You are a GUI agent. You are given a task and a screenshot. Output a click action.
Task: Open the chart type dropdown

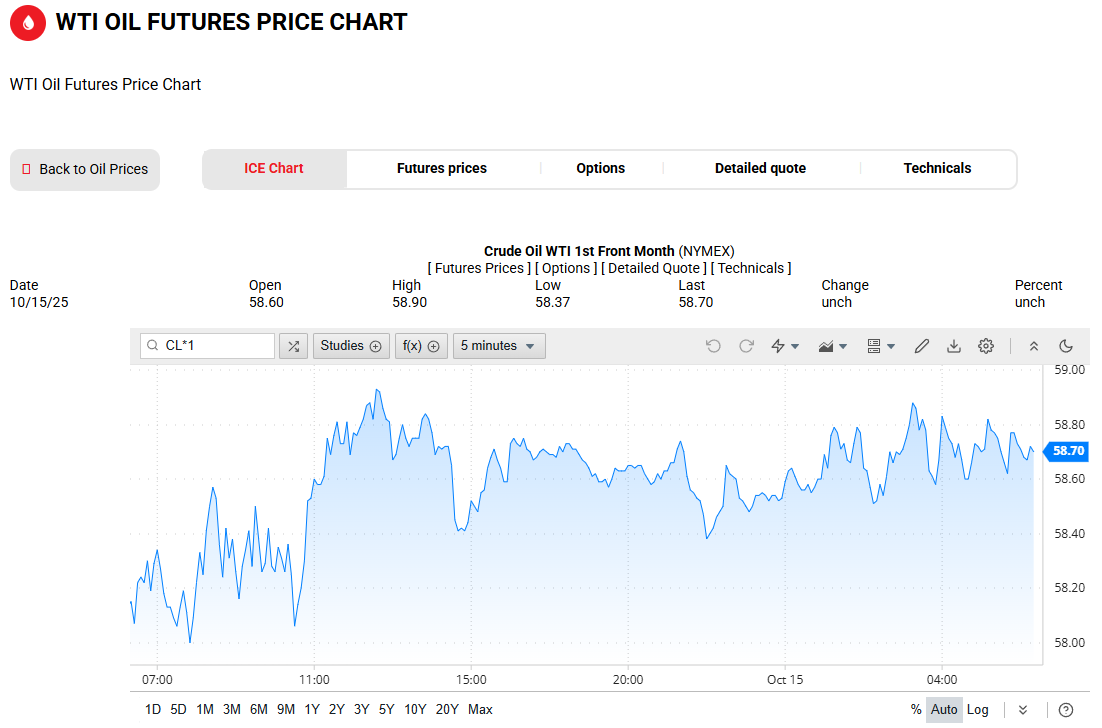(x=833, y=346)
